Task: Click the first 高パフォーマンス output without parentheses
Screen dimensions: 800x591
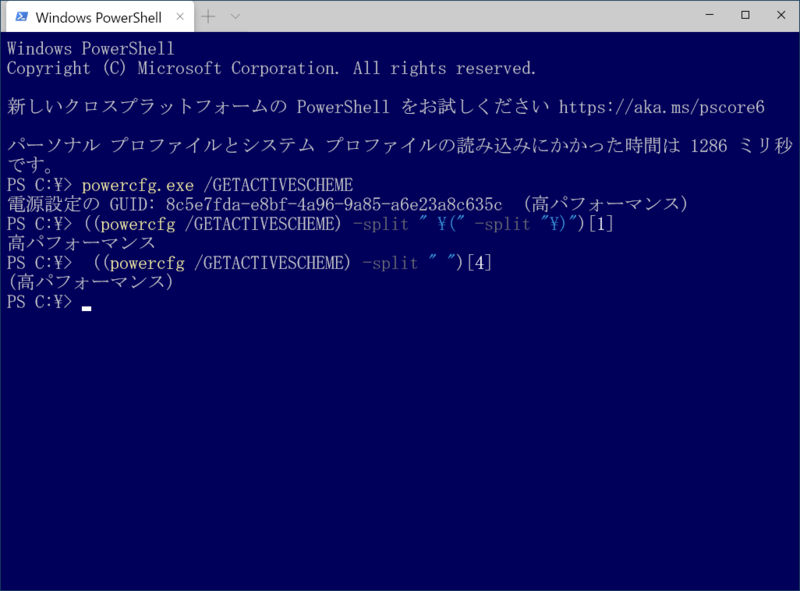Action: [81, 243]
